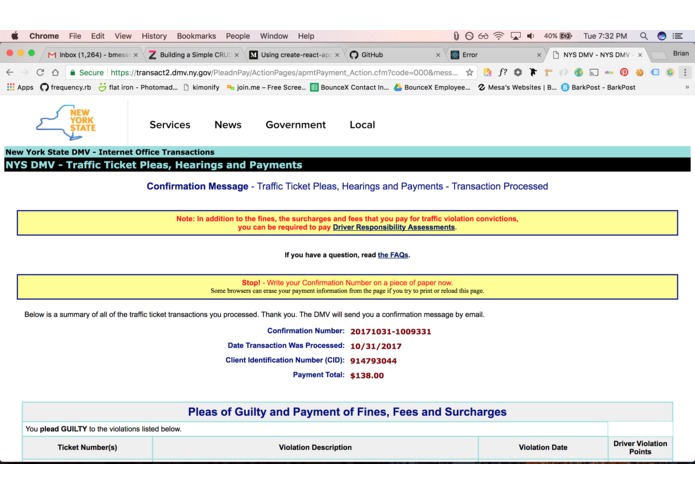Click the Pinterest extension icon
695x494 pixels.
(x=624, y=72)
